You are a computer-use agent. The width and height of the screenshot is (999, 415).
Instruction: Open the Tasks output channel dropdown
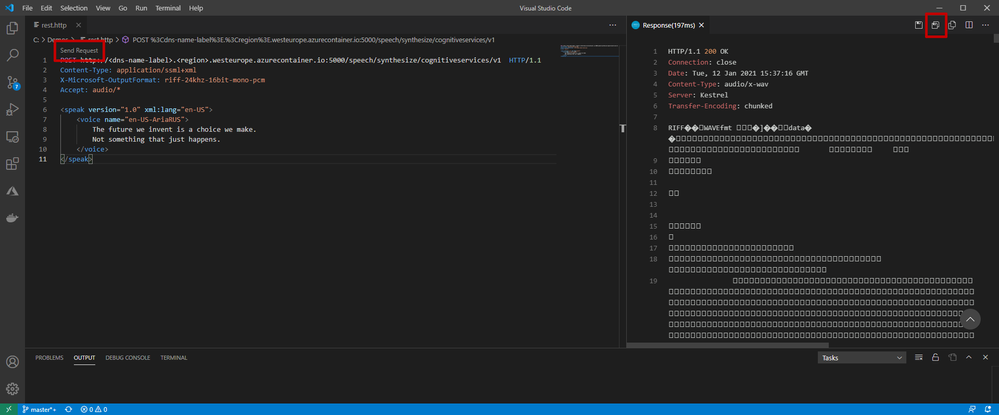coord(862,358)
